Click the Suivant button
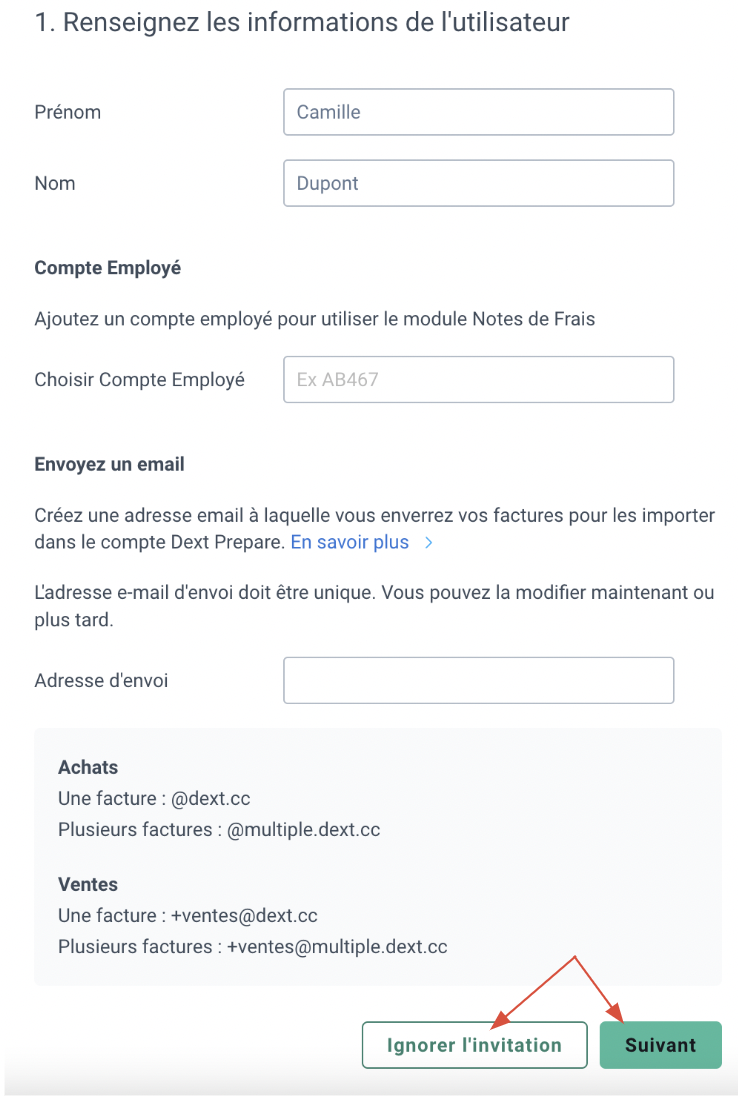 (x=660, y=1045)
